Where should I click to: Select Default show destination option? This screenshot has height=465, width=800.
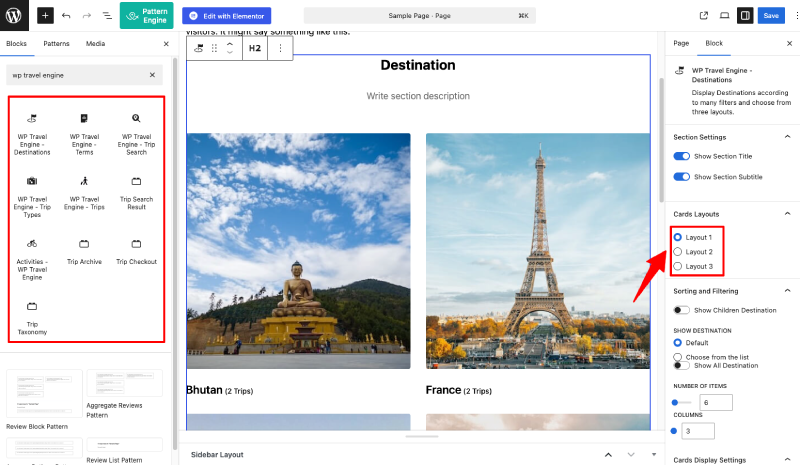click(x=678, y=342)
